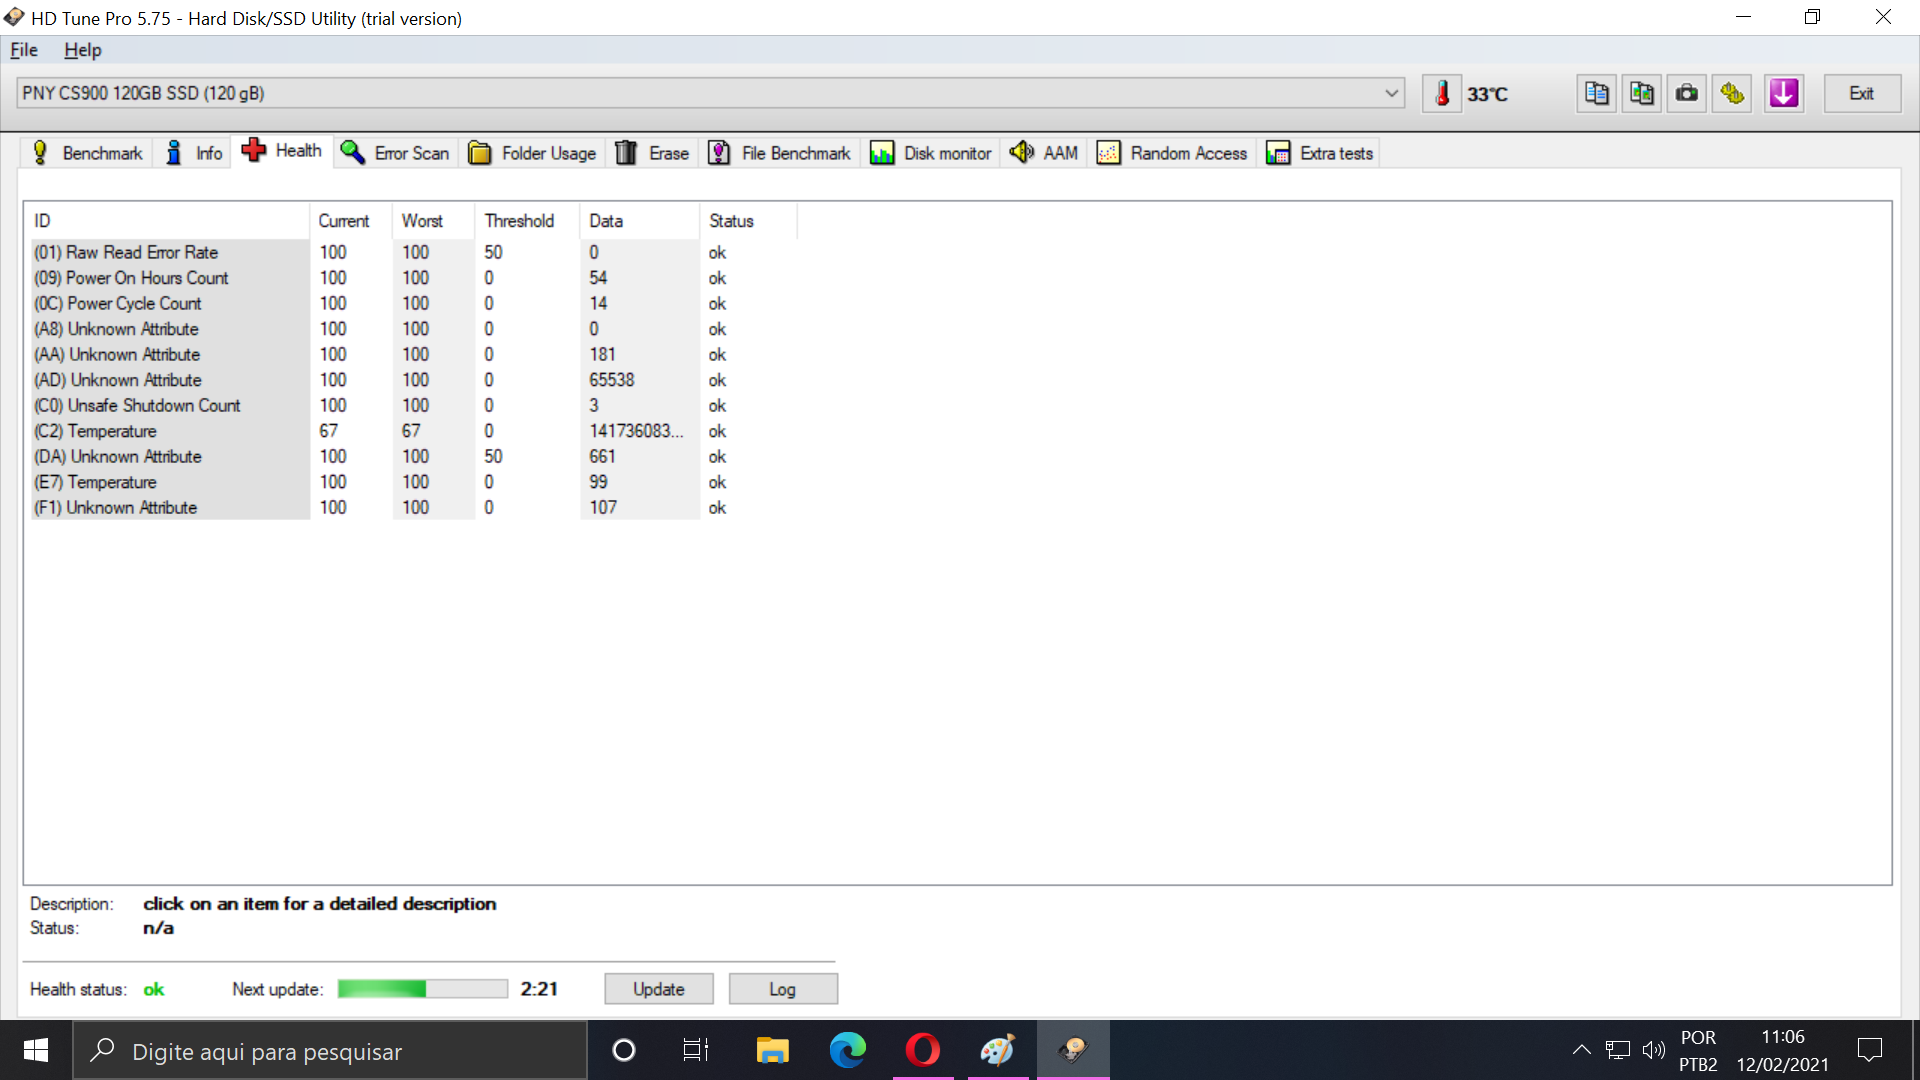Open the options gears icon

pos(1732,93)
